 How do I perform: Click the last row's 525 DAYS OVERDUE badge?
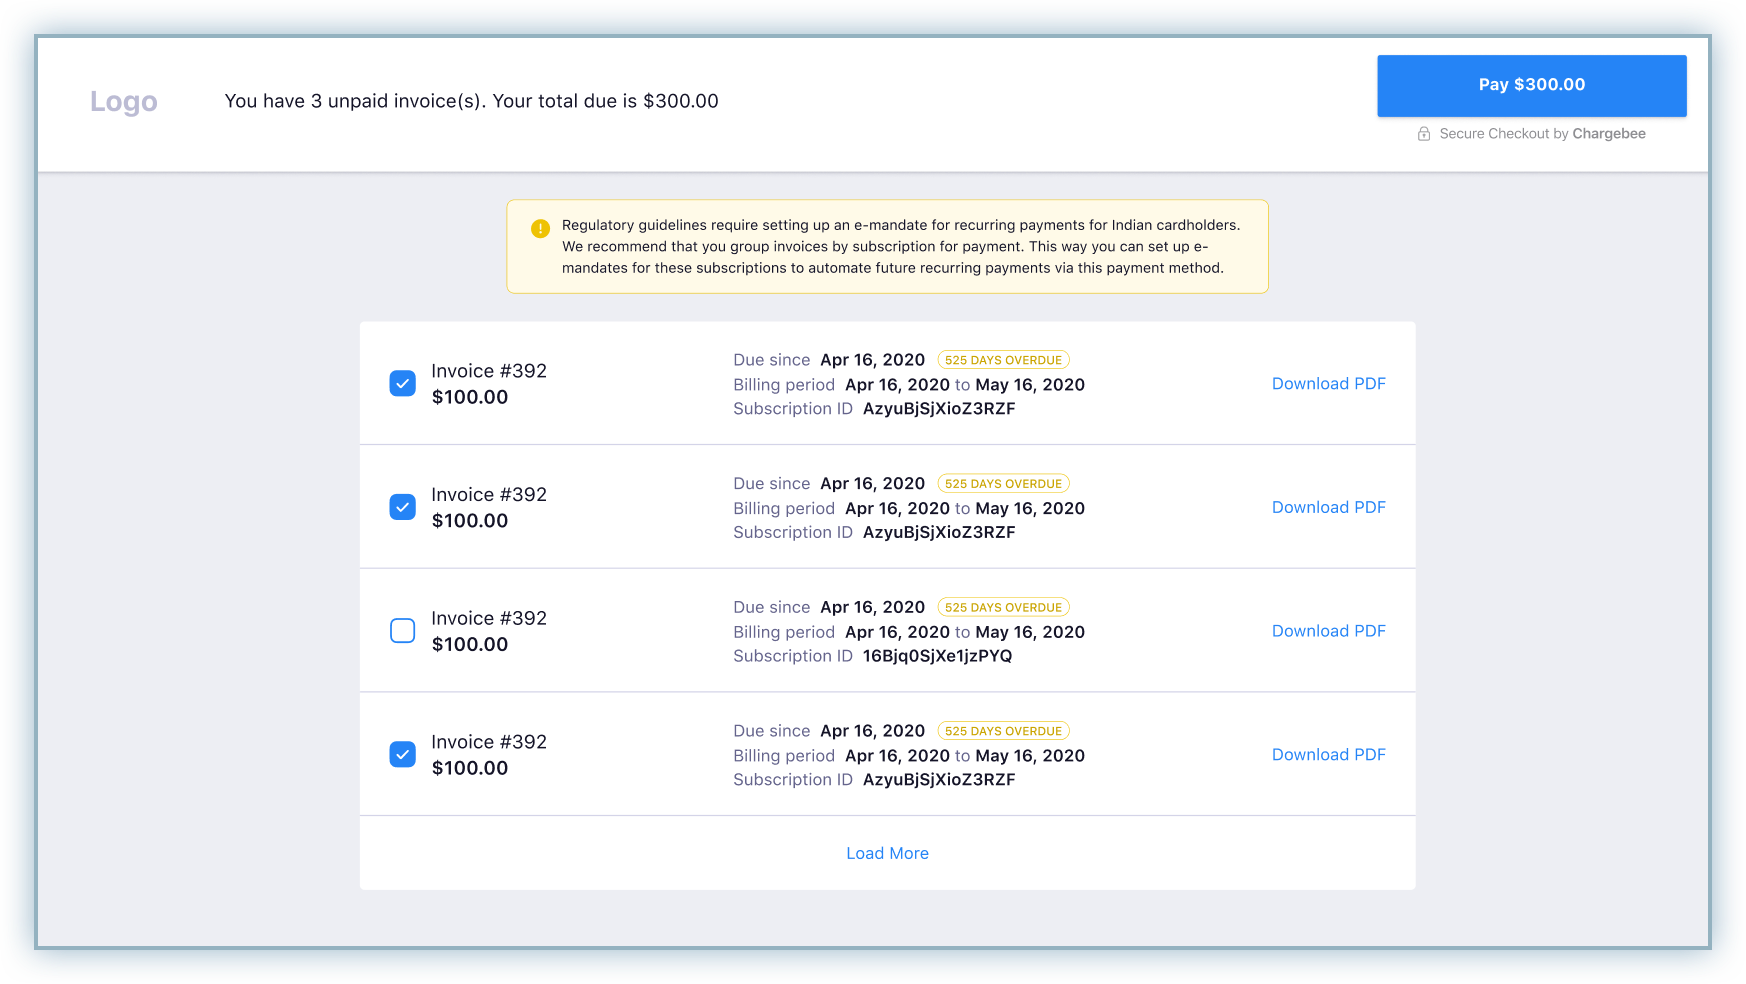[1004, 731]
